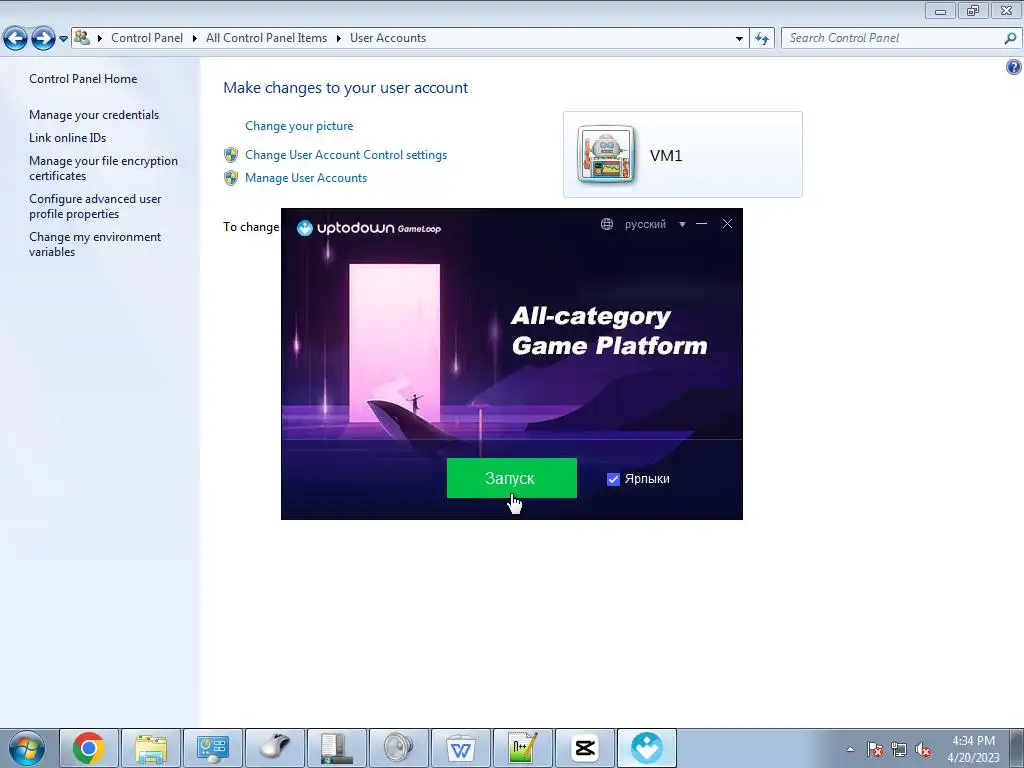The width and height of the screenshot is (1024, 768).
Task: Click the GameLoop installer taskbar icon
Action: click(647, 748)
